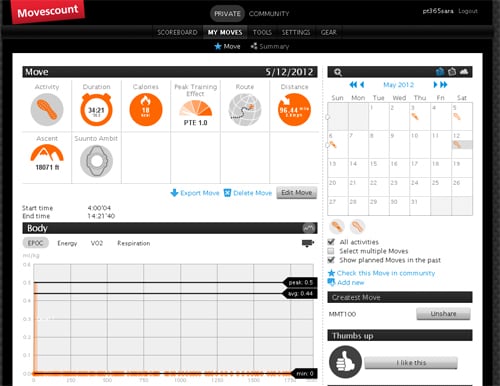Click the calendar search magnifier icon
The width and height of the screenshot is (500, 386).
click(338, 72)
